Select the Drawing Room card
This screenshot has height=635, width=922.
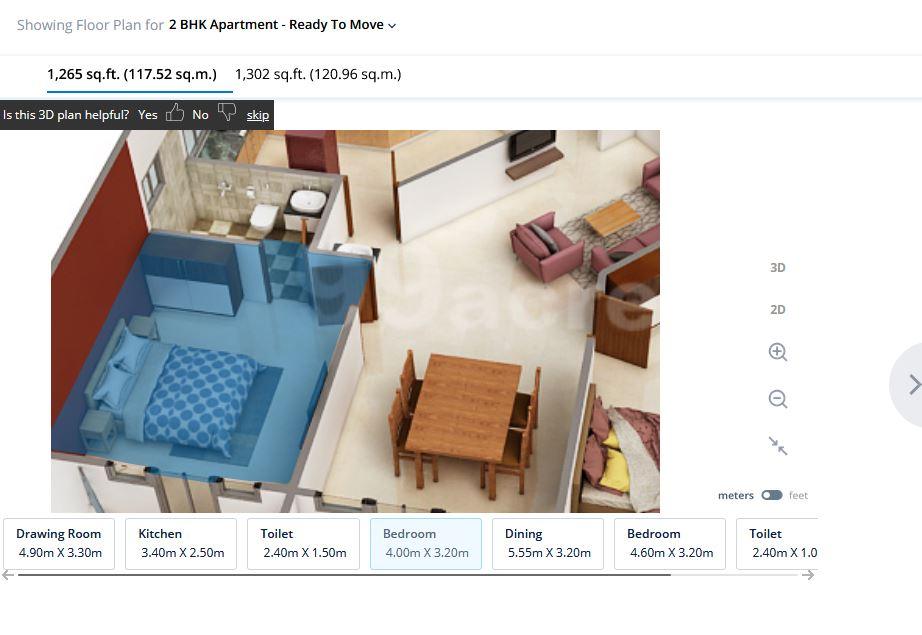pyautogui.click(x=59, y=544)
